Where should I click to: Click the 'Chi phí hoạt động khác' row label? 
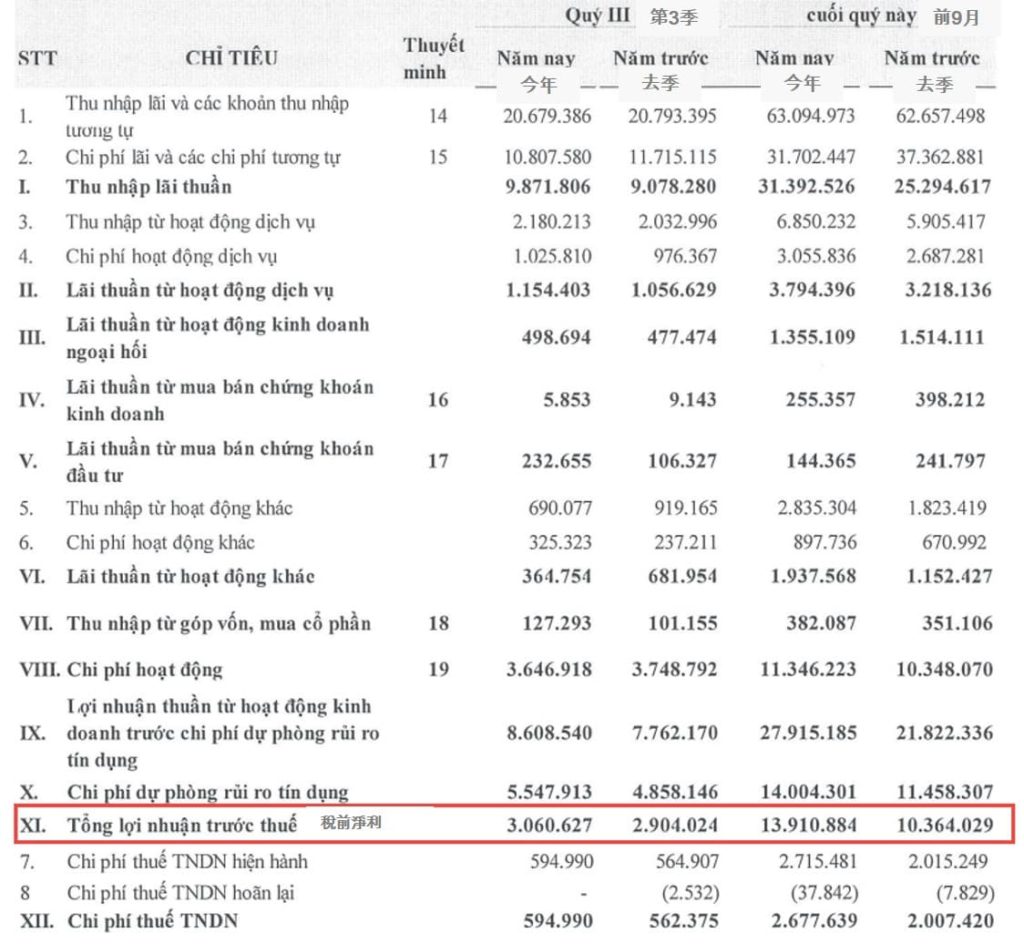pyautogui.click(x=160, y=543)
